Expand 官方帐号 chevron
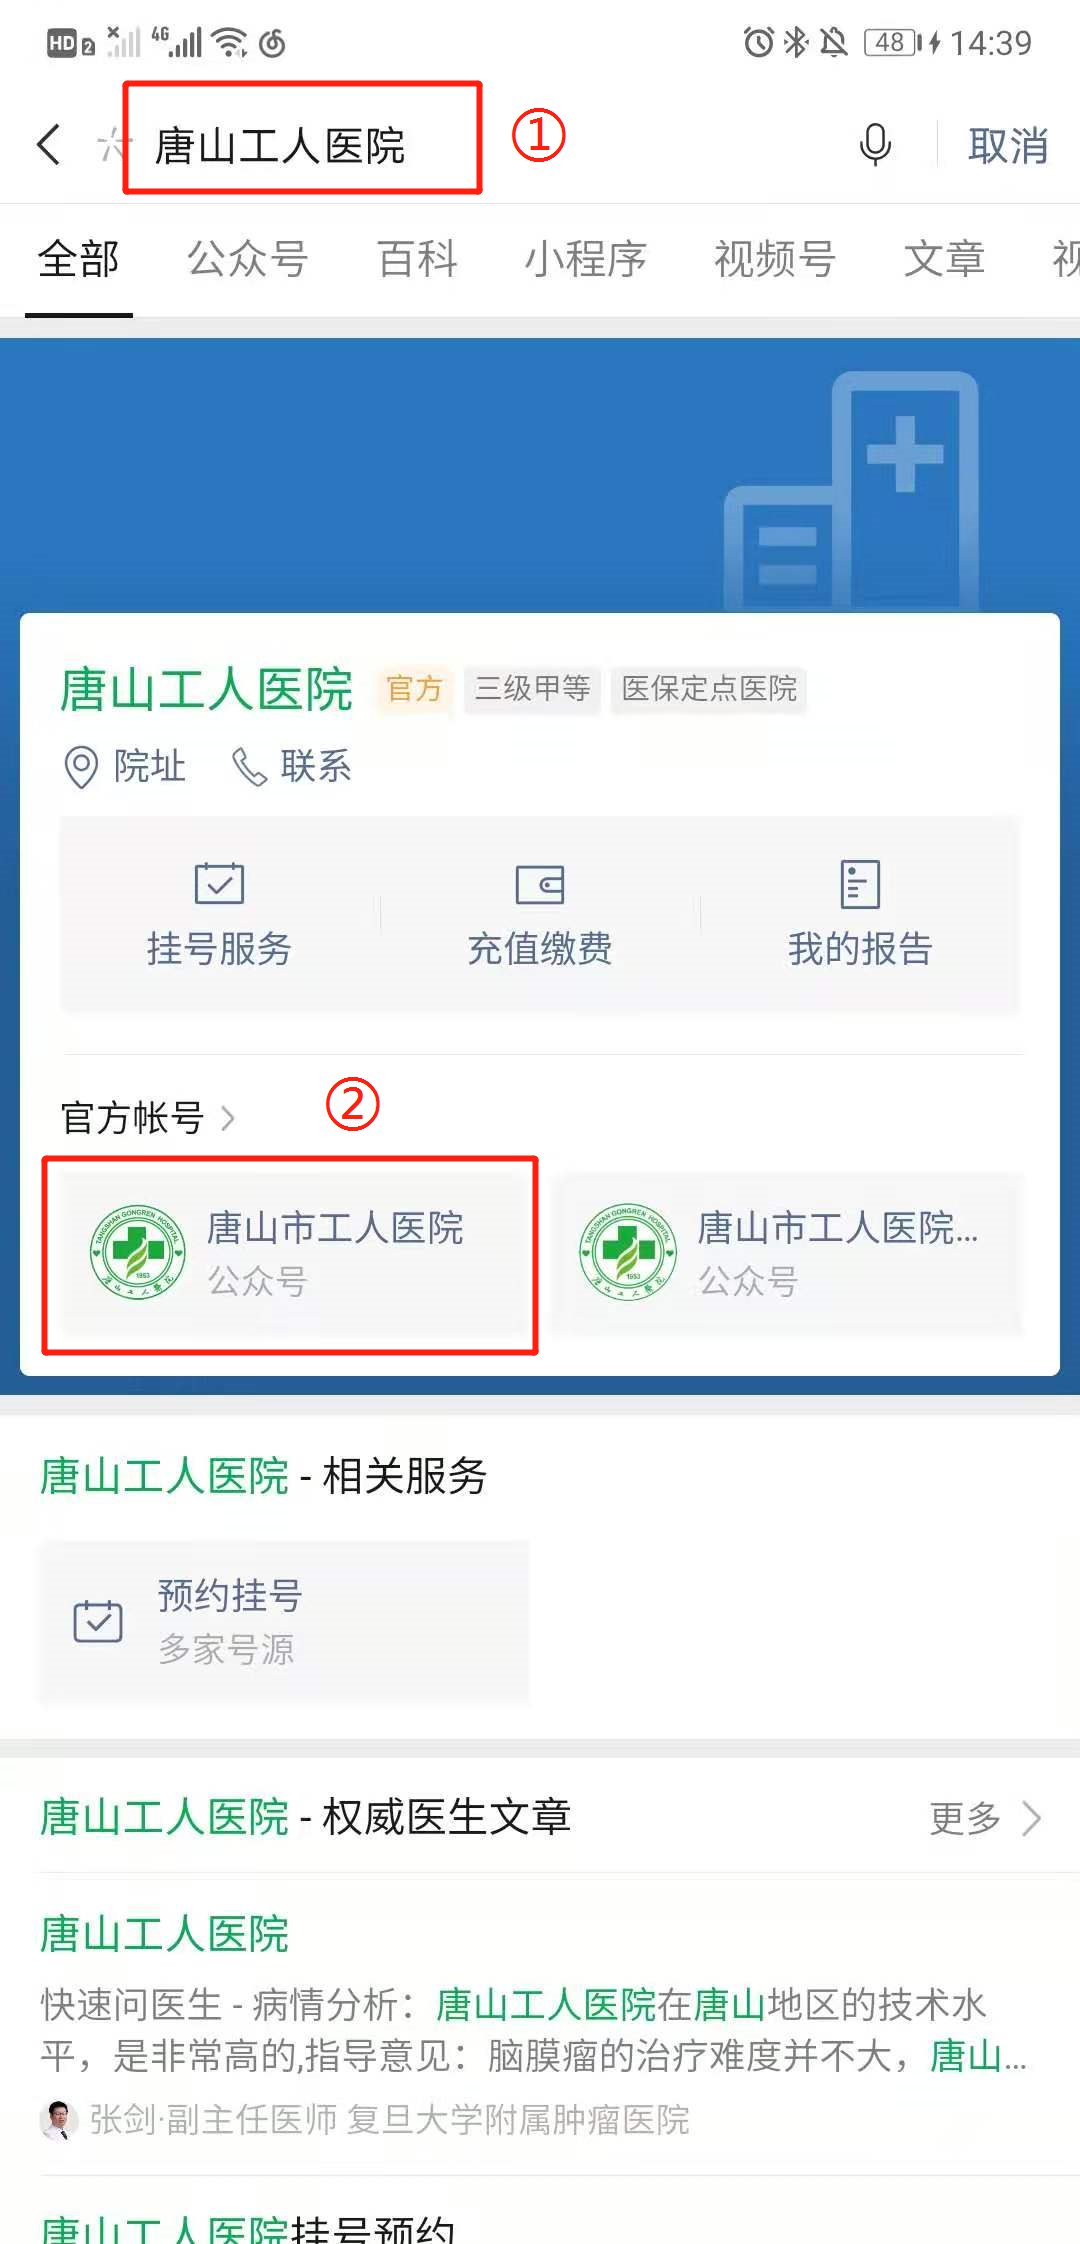Viewport: 1080px width, 2244px height. (x=228, y=1118)
